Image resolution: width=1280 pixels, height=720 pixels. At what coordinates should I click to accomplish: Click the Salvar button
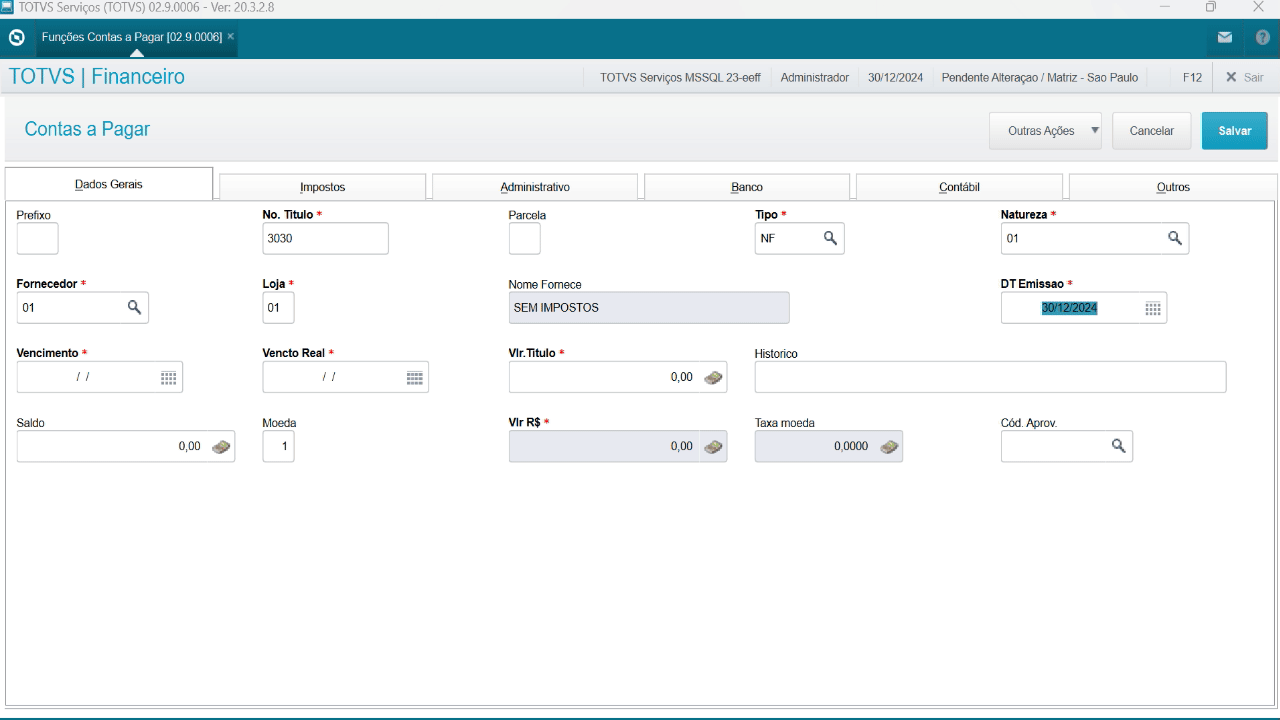tap(1235, 131)
